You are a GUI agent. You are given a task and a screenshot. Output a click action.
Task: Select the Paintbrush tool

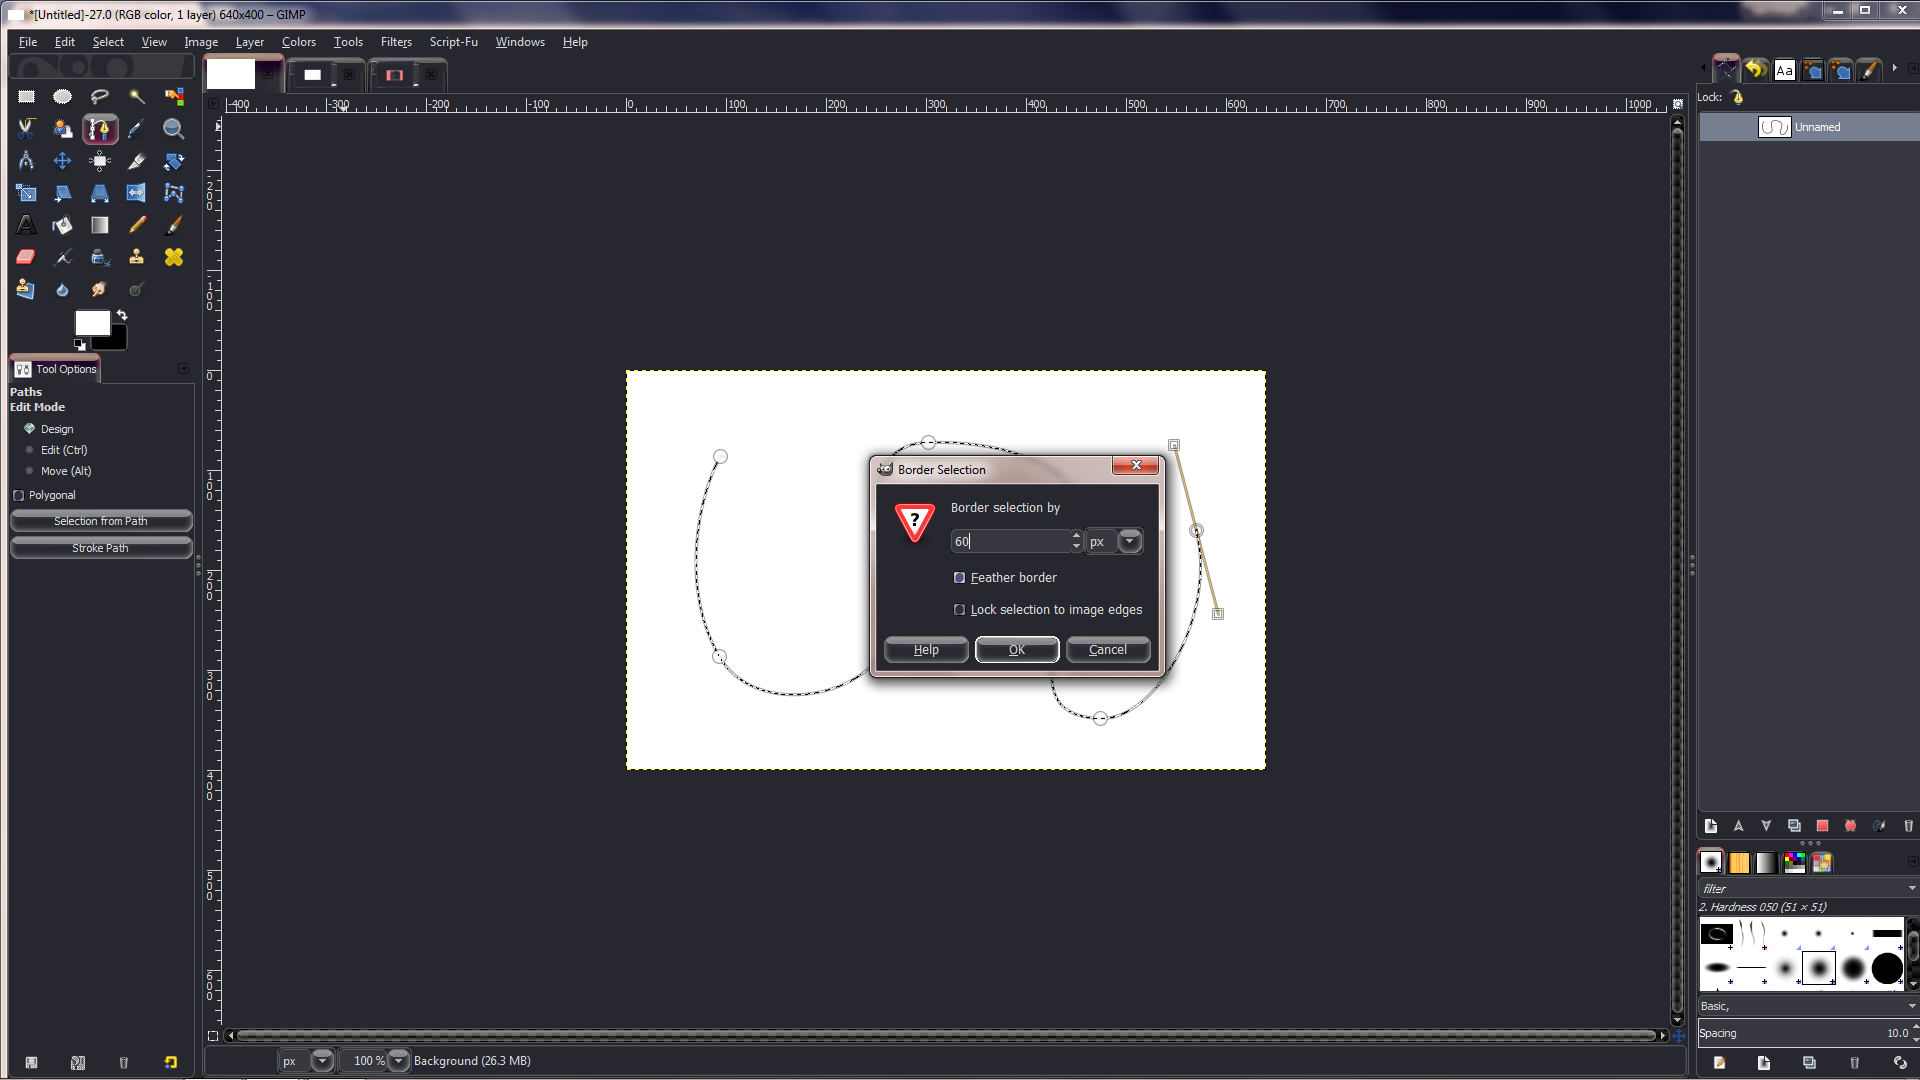174,225
